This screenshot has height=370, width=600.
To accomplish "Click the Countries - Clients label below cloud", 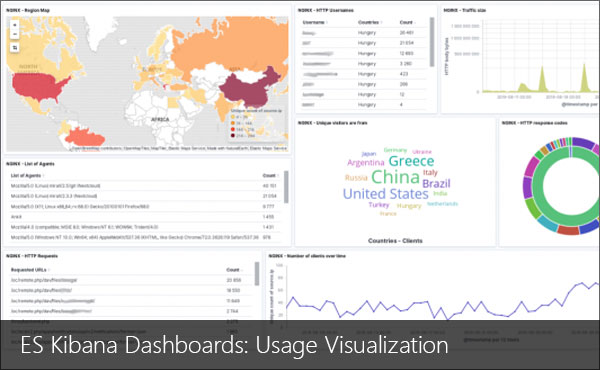I will click(x=395, y=241).
